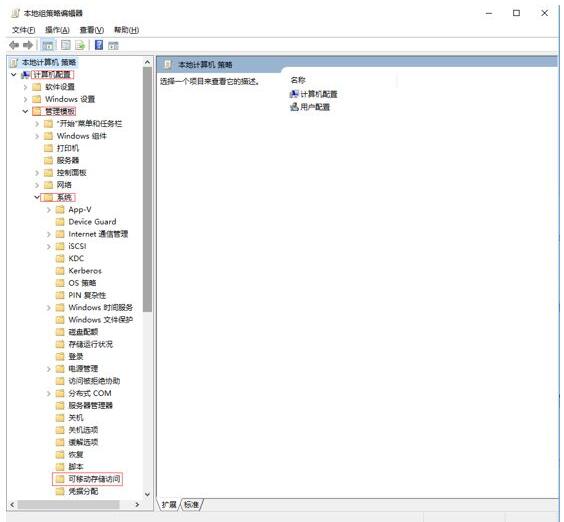Expand the Windows 组件 folder
The height and width of the screenshot is (522, 564).
pos(37,136)
